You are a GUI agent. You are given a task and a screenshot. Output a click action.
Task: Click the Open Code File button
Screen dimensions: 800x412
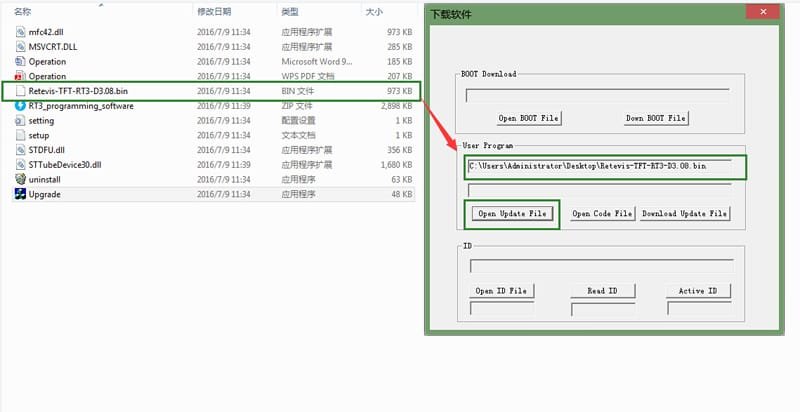point(602,214)
